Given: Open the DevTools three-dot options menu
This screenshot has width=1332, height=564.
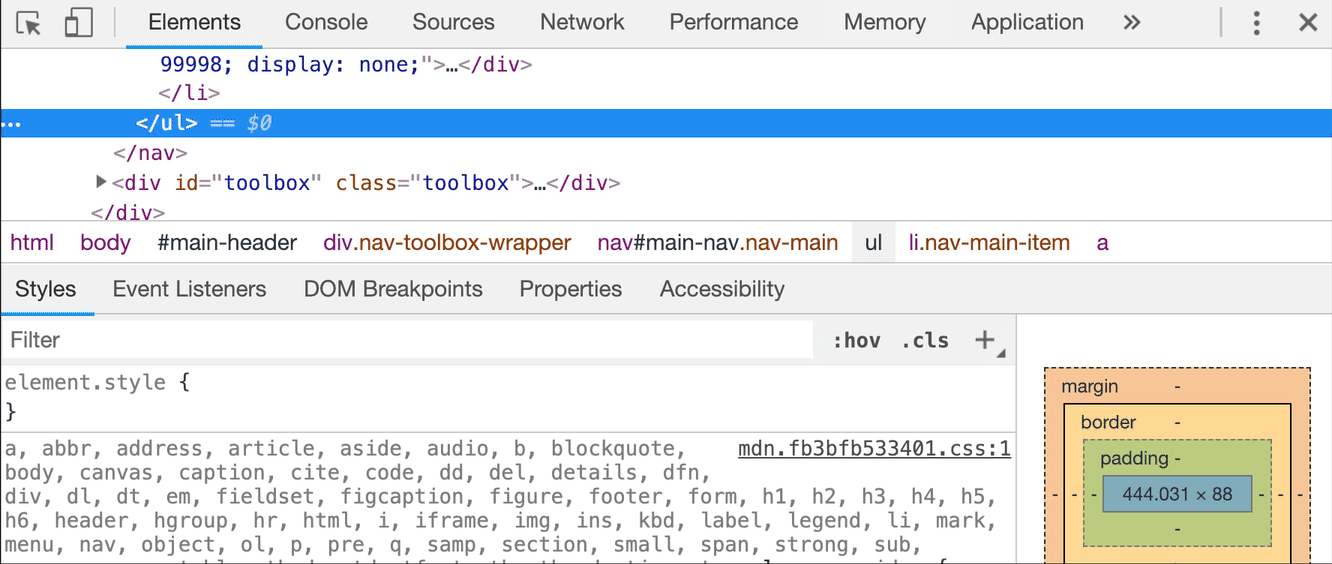Looking at the screenshot, I should 1257,23.
